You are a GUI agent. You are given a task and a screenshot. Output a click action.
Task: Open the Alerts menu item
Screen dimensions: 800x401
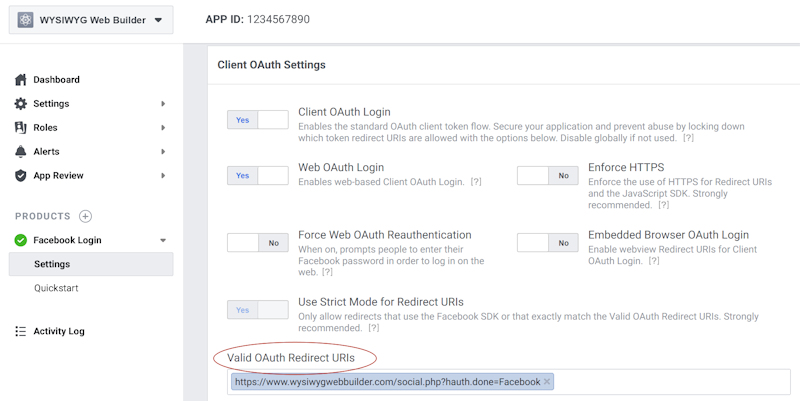(46, 152)
